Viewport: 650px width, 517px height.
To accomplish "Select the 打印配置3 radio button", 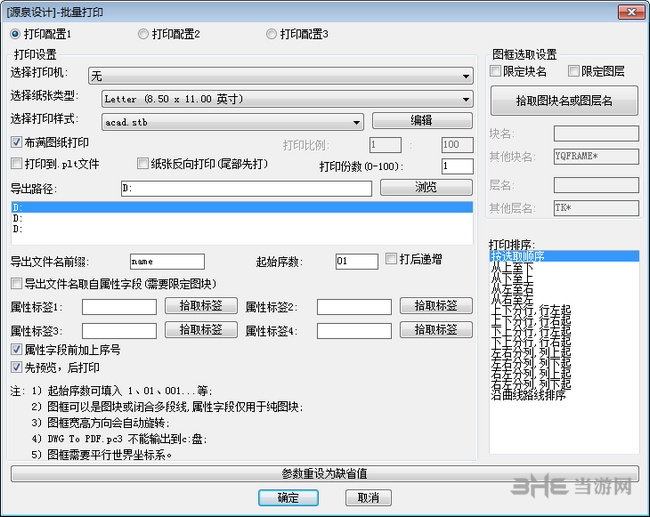I will (x=272, y=34).
